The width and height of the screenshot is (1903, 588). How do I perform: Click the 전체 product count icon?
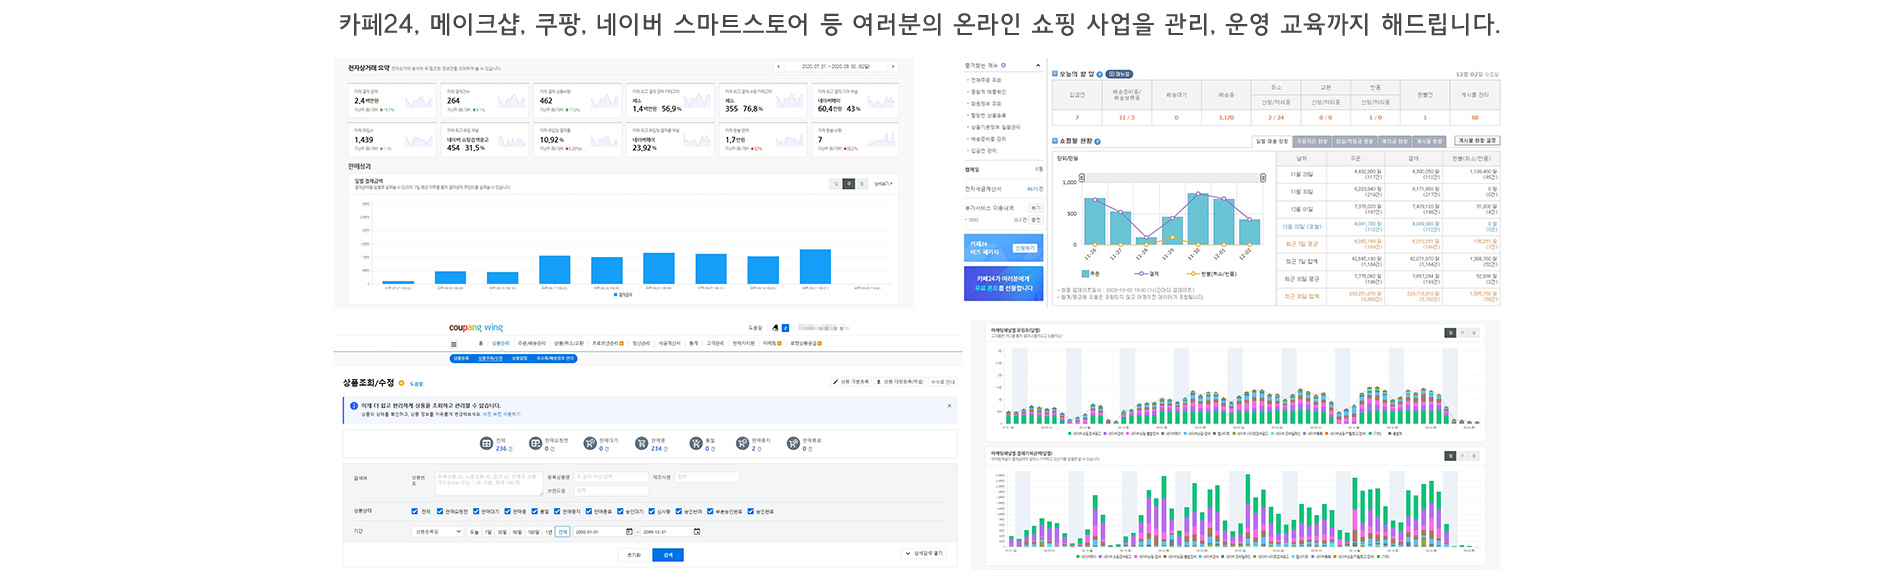pos(486,443)
